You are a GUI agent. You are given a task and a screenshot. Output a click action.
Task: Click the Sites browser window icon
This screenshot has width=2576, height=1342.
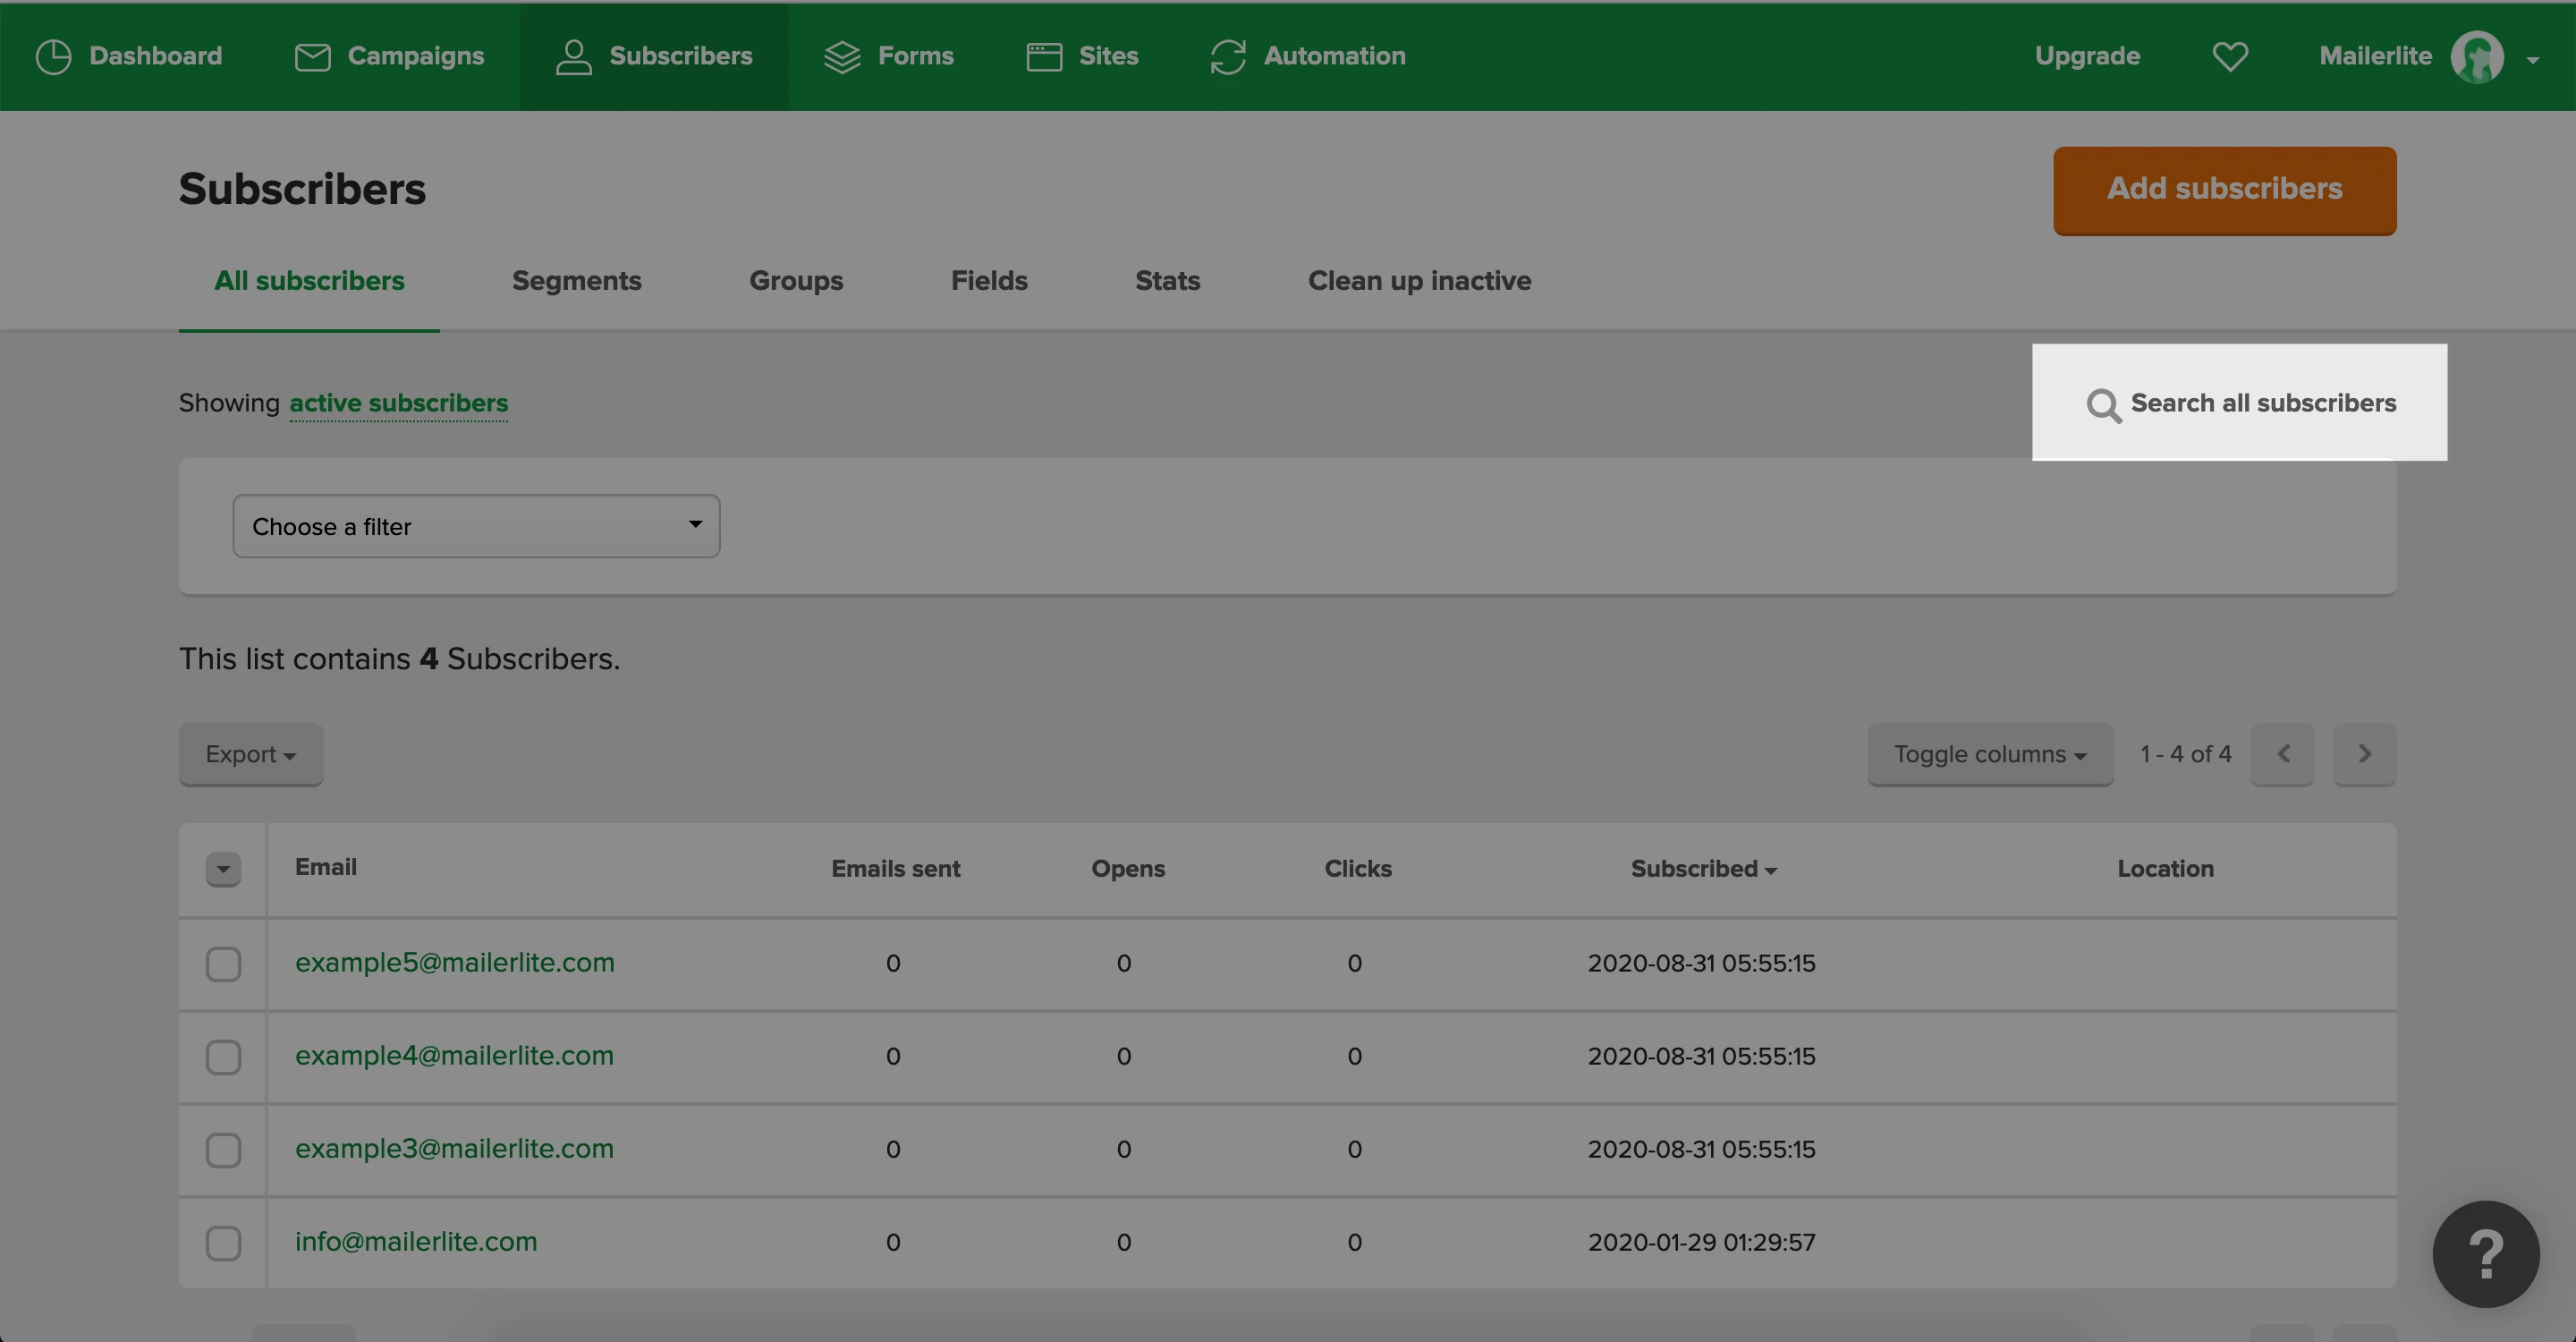click(x=1044, y=57)
